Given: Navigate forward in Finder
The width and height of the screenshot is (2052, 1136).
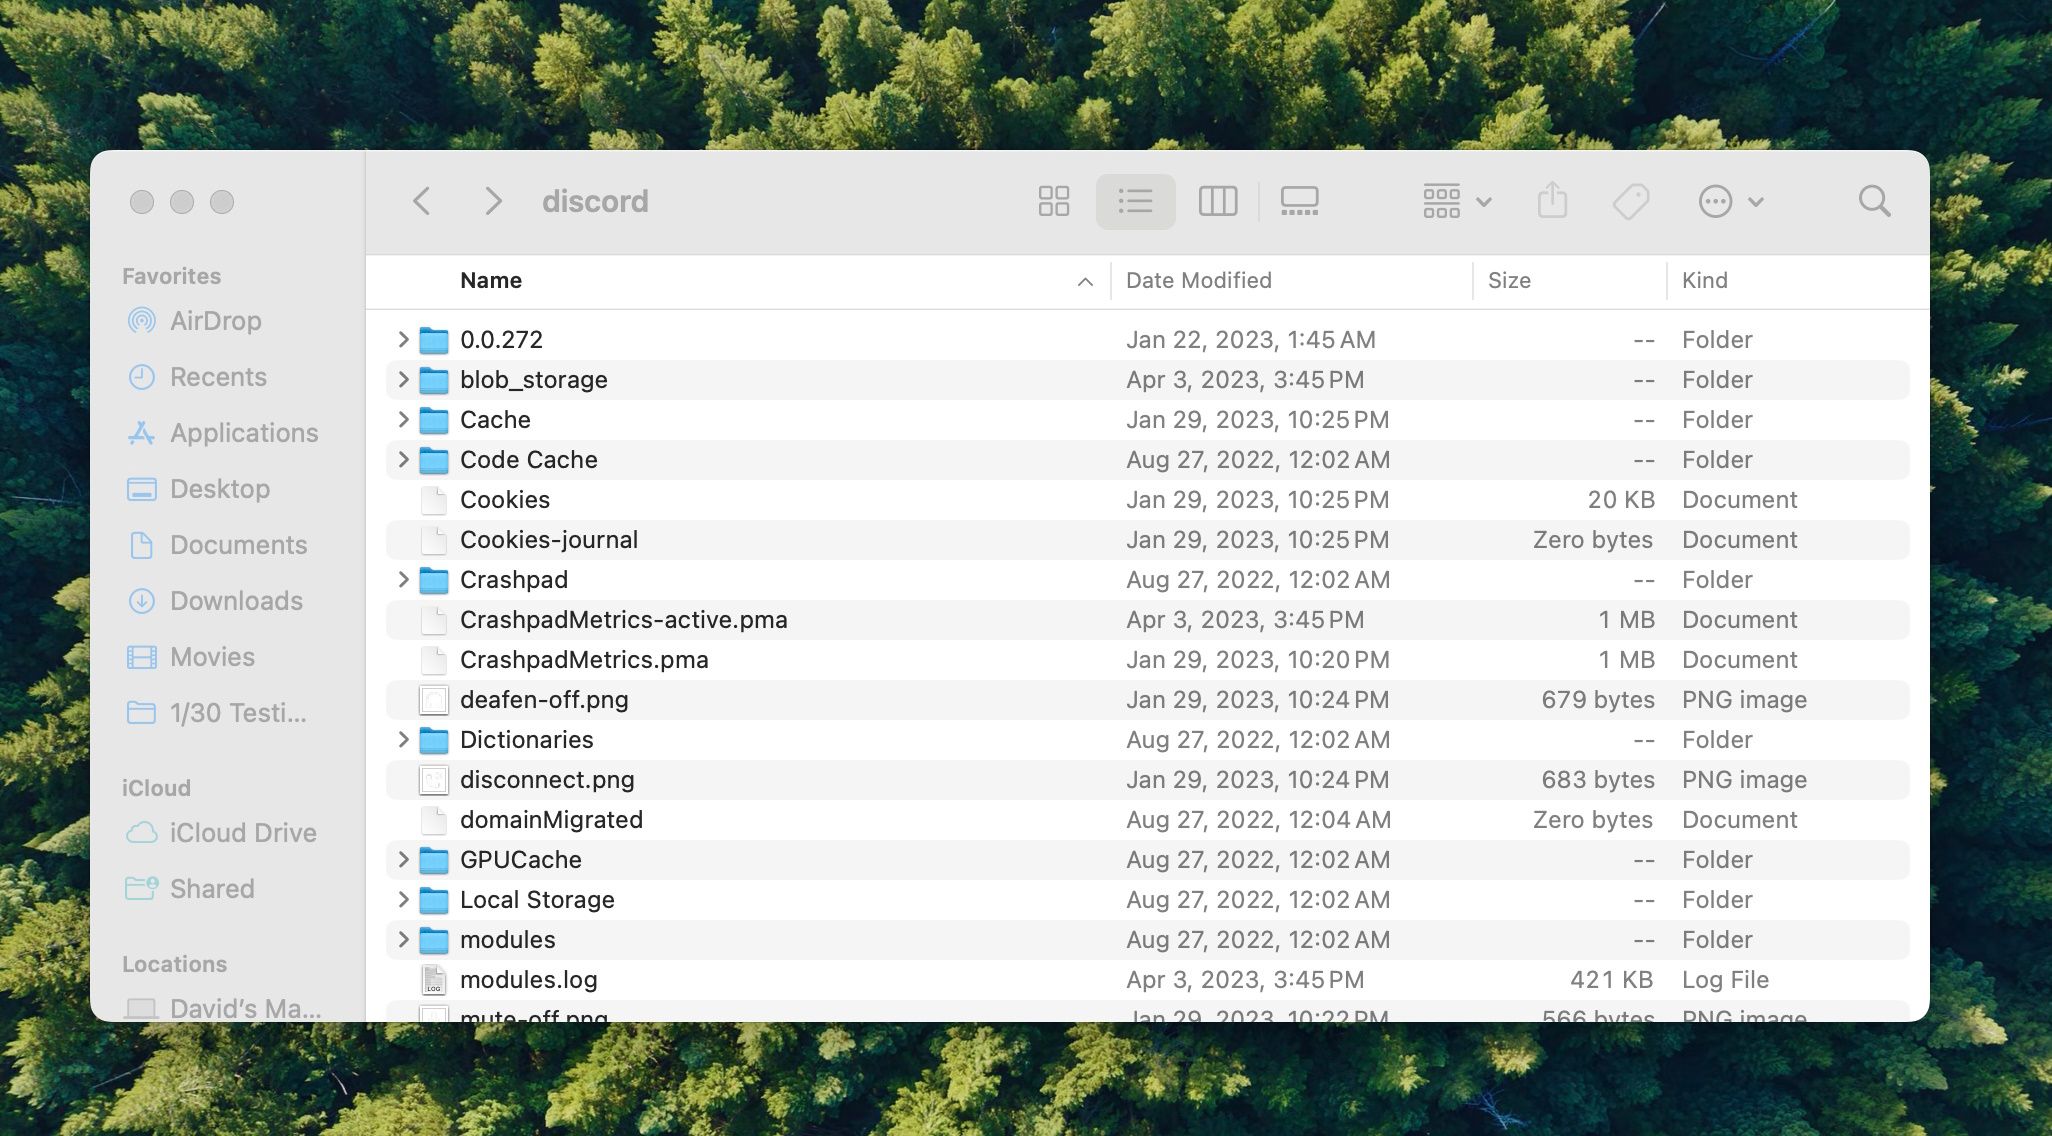Looking at the screenshot, I should [492, 199].
